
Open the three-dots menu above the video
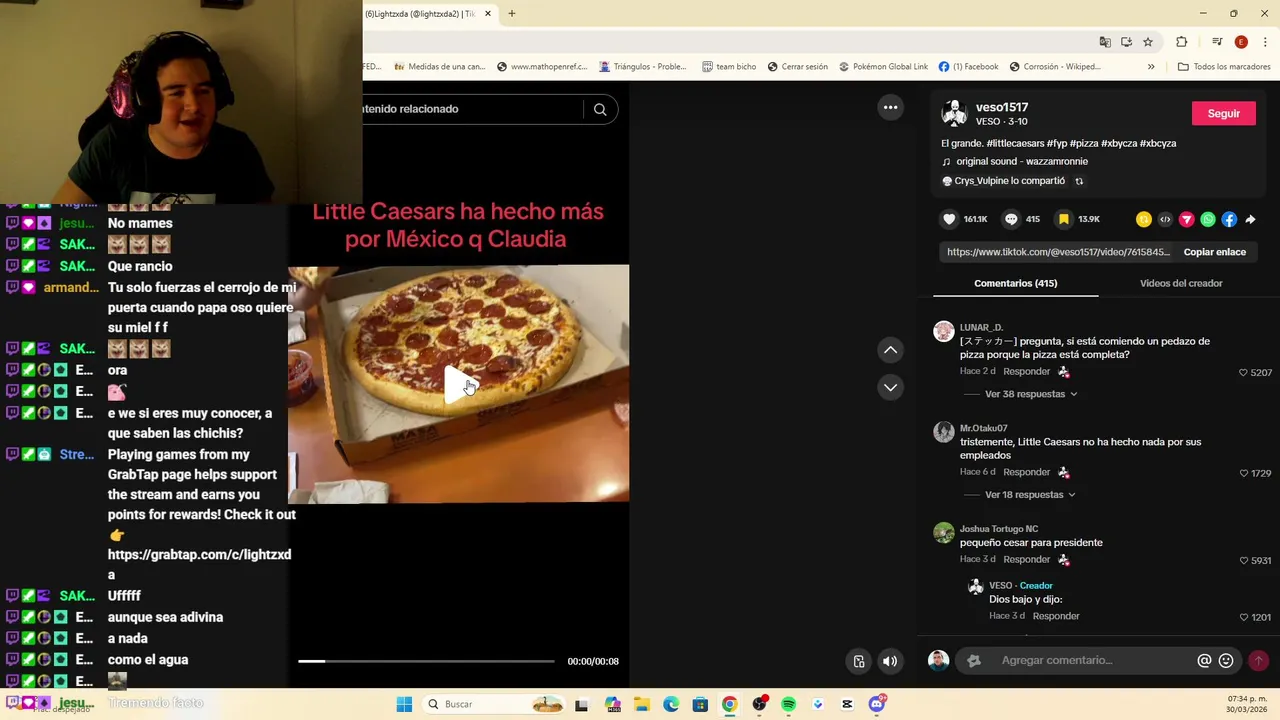click(x=890, y=108)
